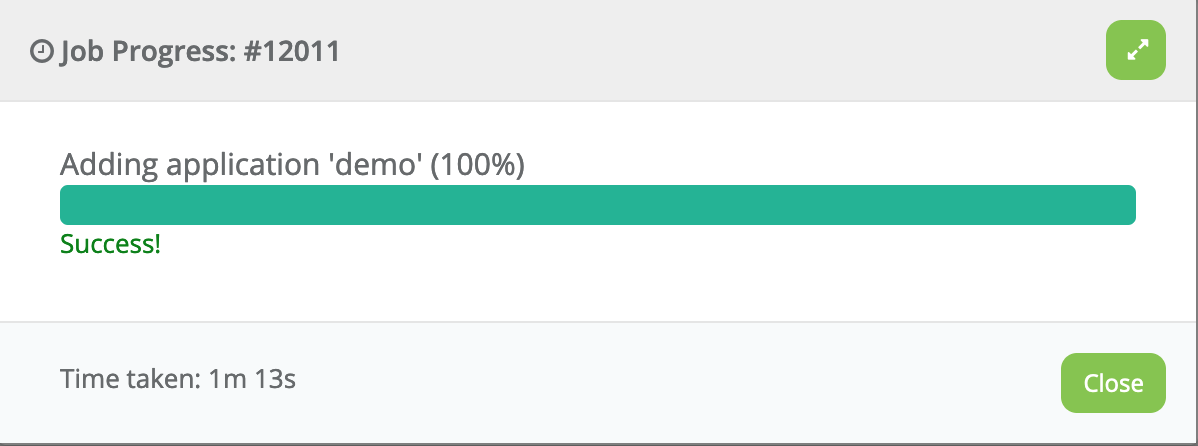
Task: Maximize the dialog using the green corner button
Action: coord(1135,50)
